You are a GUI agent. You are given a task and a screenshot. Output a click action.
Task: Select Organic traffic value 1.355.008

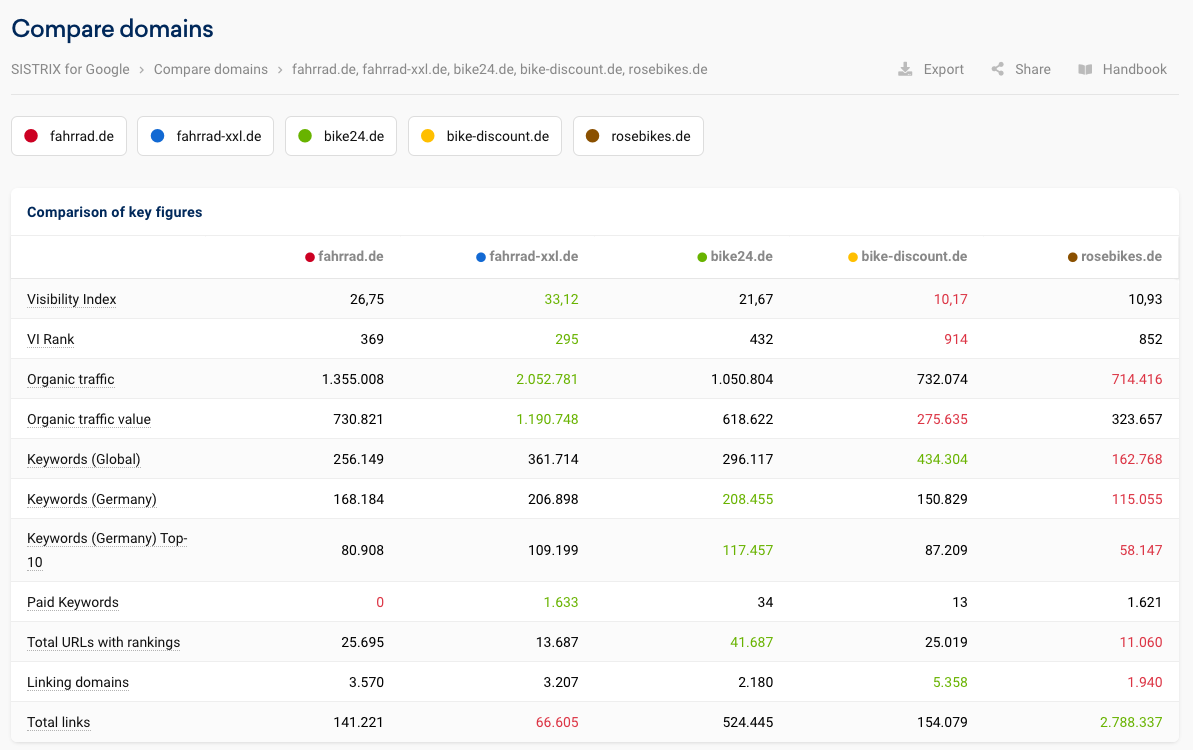point(353,380)
